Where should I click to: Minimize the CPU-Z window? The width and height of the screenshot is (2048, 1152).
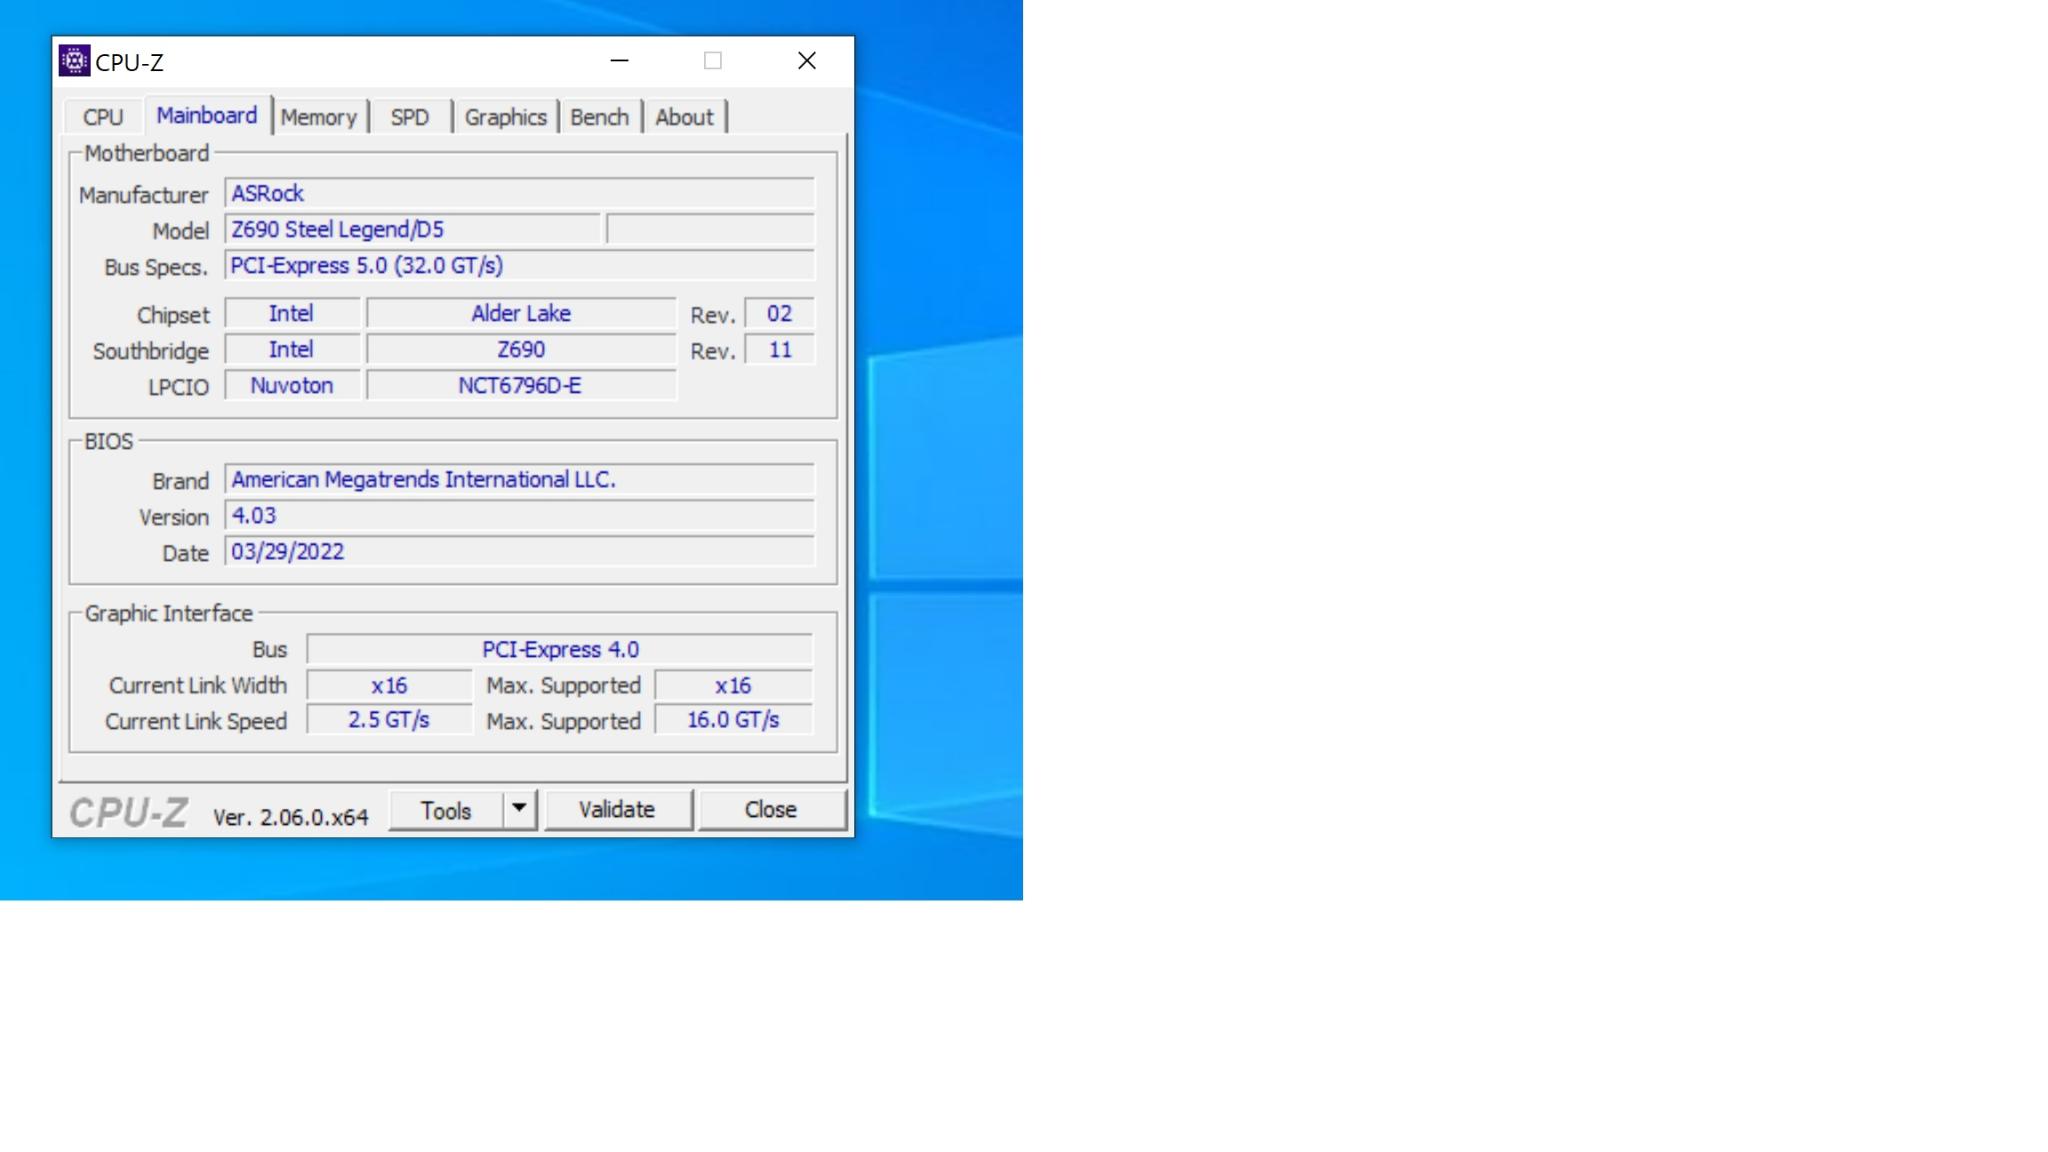[620, 61]
